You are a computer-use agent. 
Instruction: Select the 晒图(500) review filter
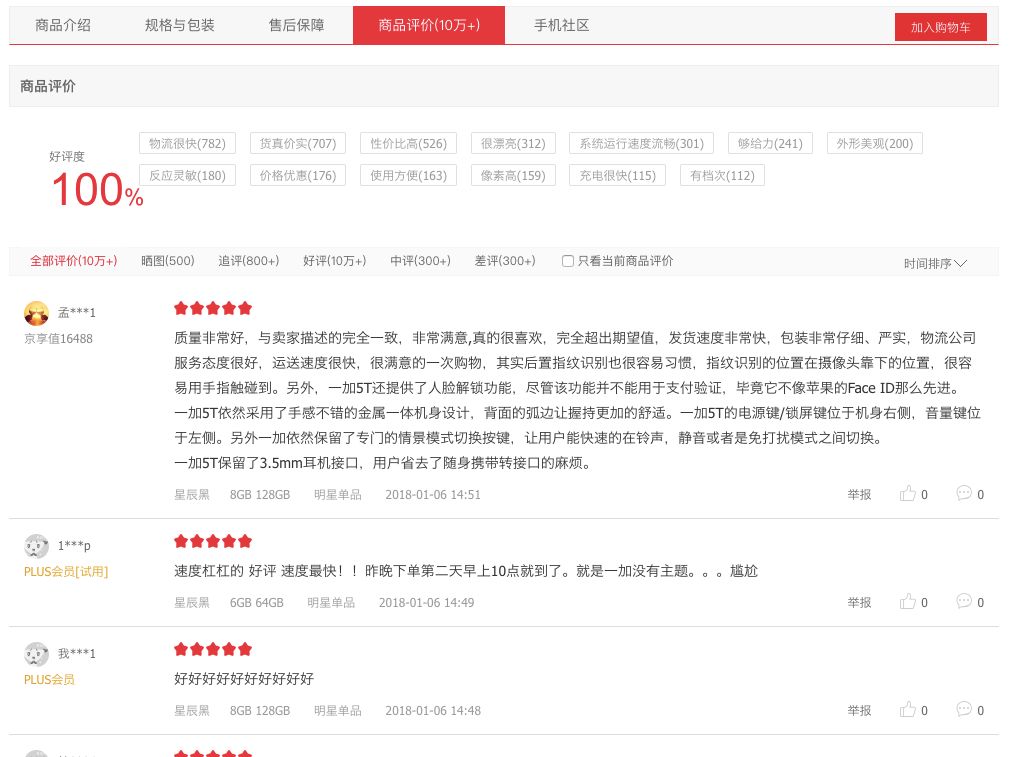[x=167, y=260]
